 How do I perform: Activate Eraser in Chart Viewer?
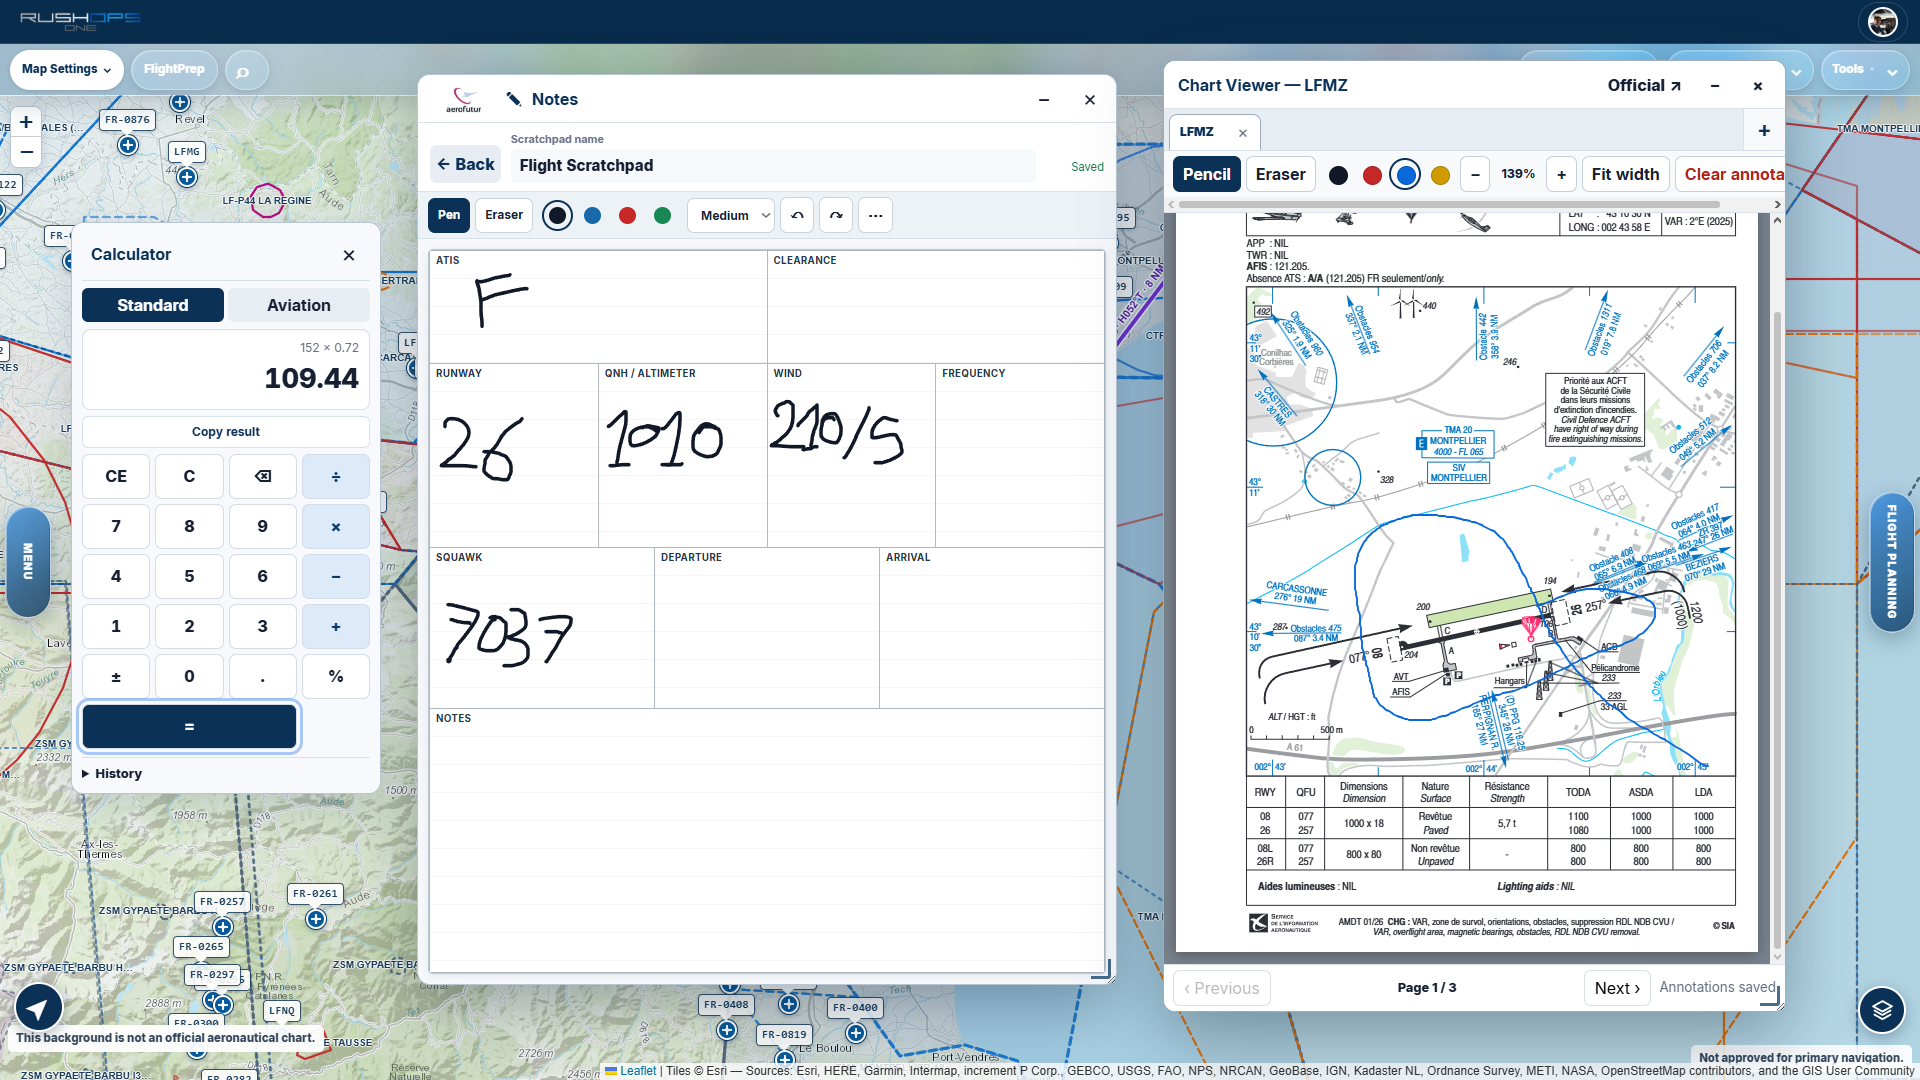[x=1280, y=174]
